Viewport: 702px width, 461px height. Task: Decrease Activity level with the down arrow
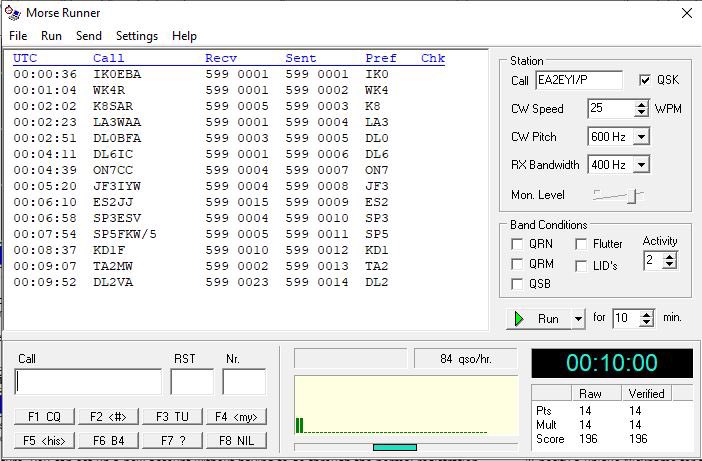[669, 265]
